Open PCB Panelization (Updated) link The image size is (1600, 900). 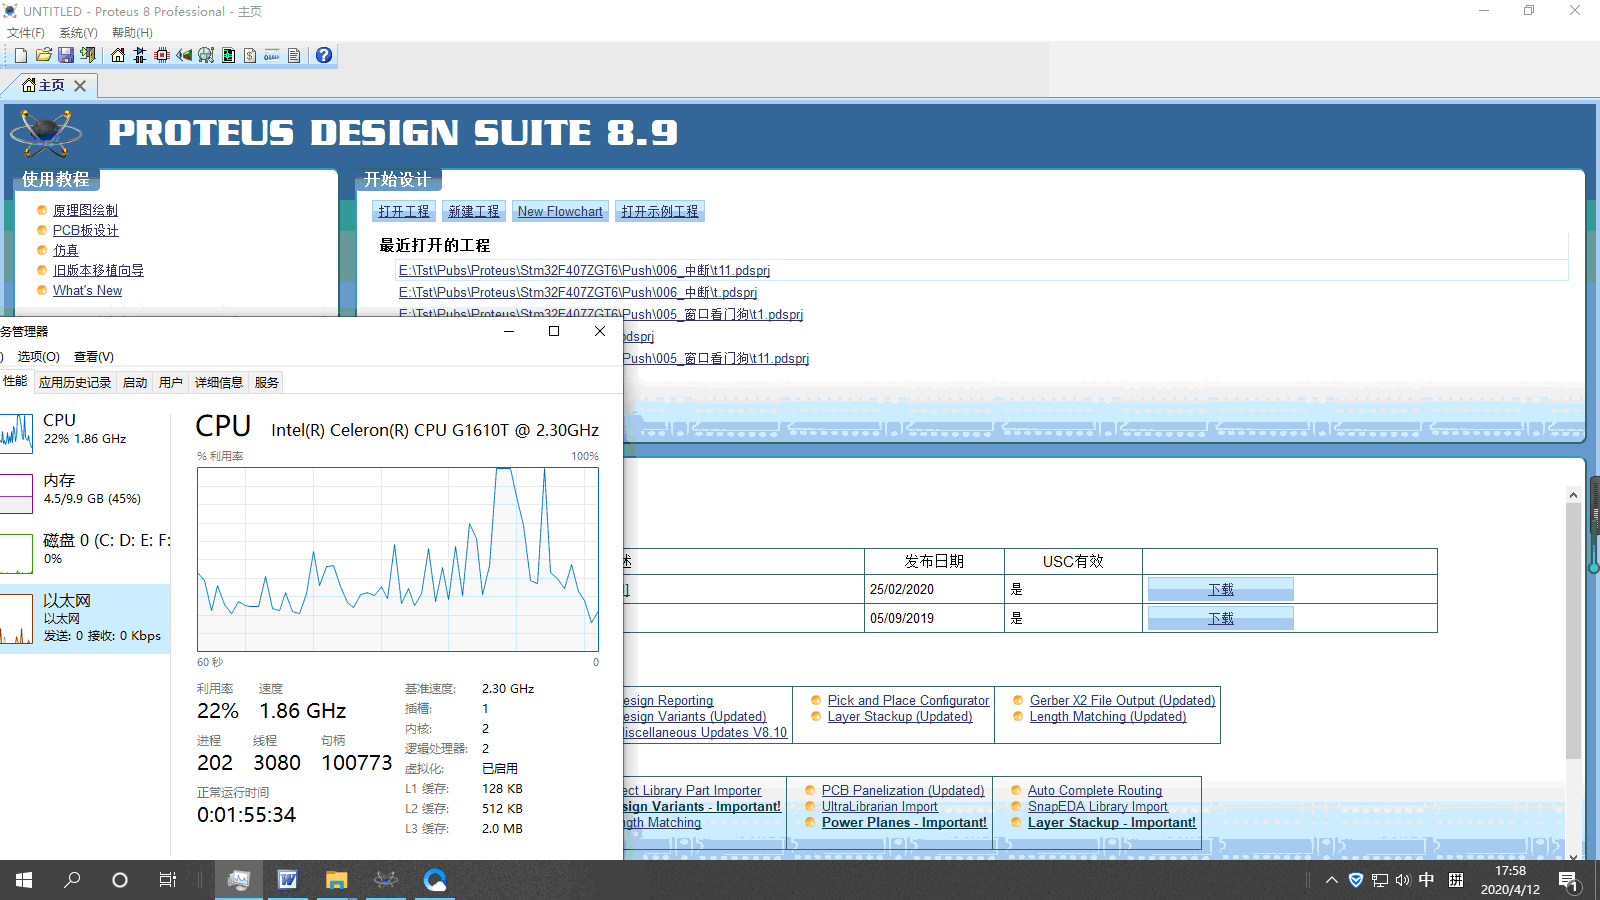click(x=903, y=790)
